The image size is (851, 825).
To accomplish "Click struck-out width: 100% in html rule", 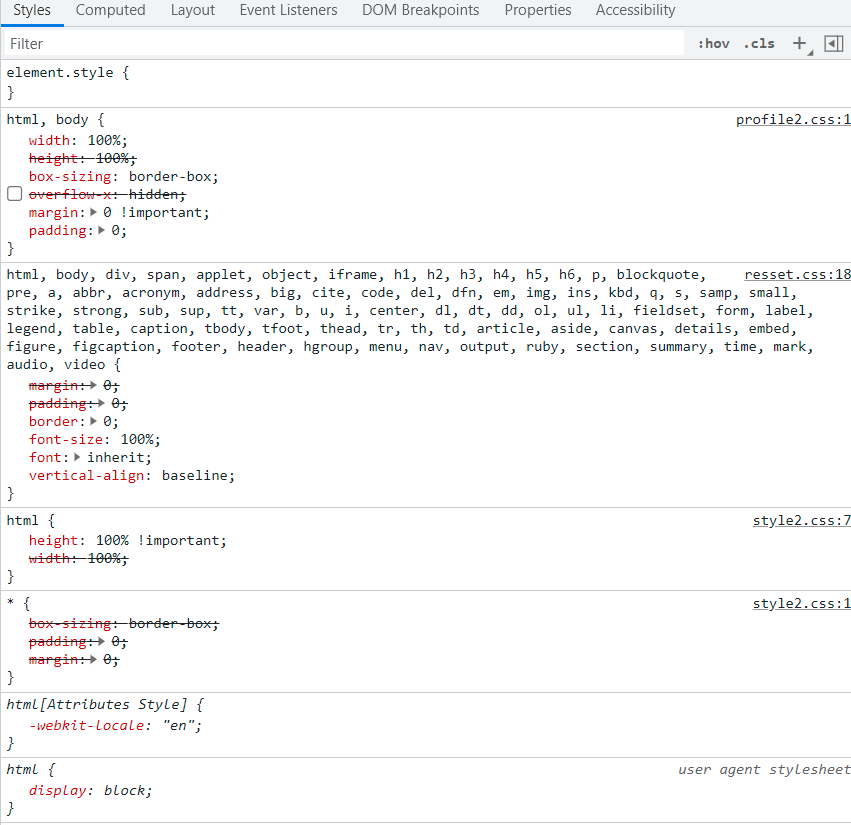I will [78, 559].
